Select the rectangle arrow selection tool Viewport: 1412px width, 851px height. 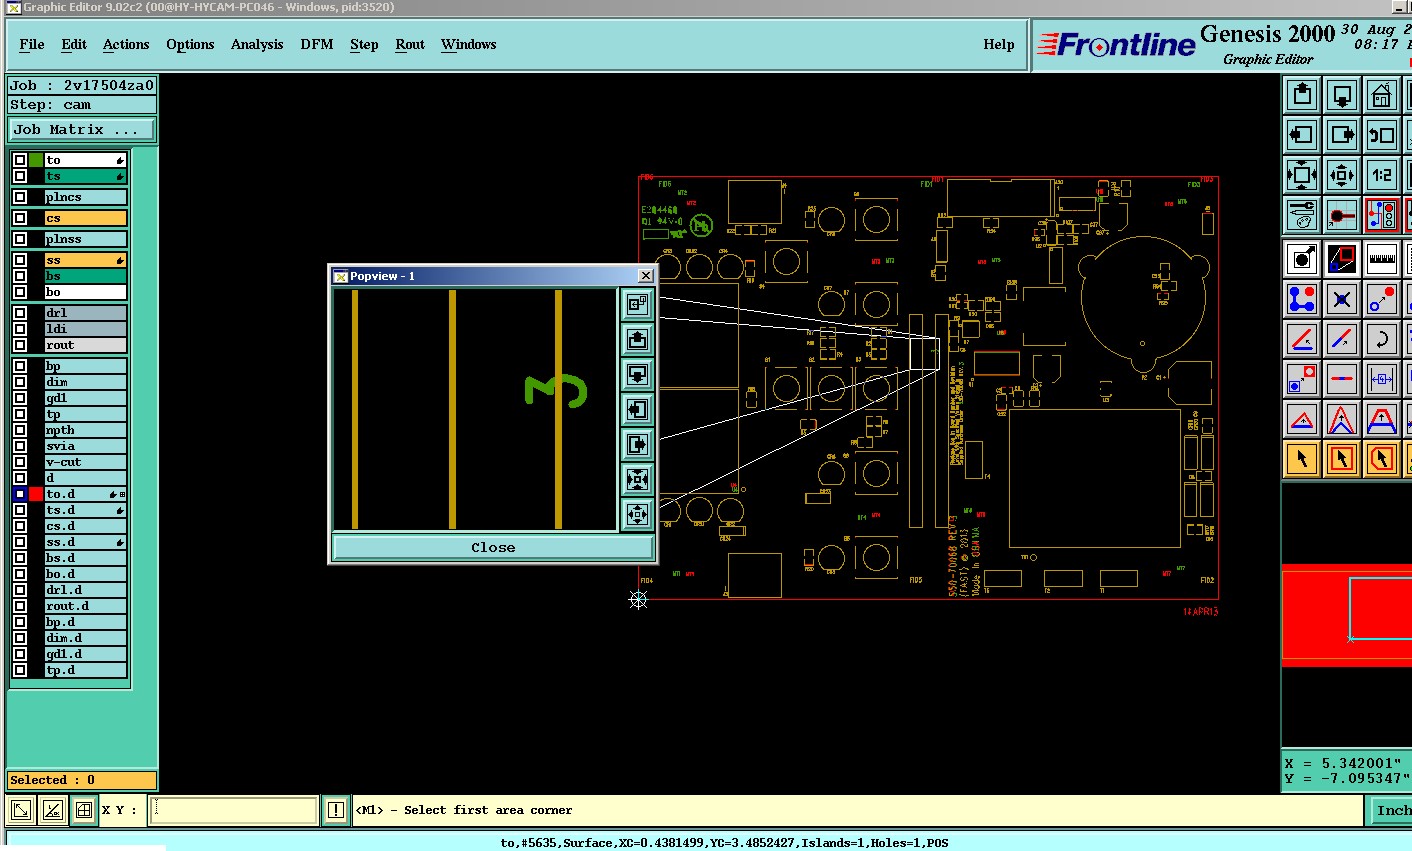(x=1342, y=459)
